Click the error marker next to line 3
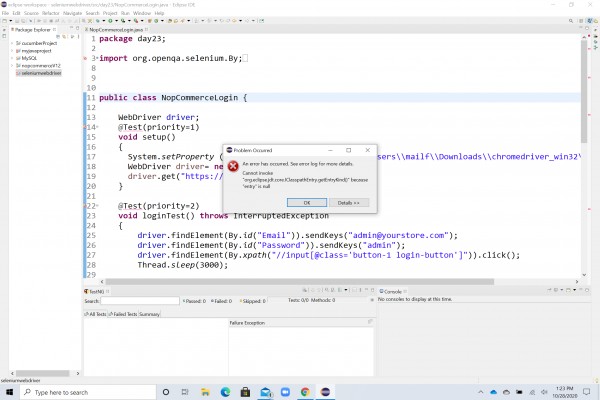The width and height of the screenshot is (600, 400). pyautogui.click(x=85, y=59)
